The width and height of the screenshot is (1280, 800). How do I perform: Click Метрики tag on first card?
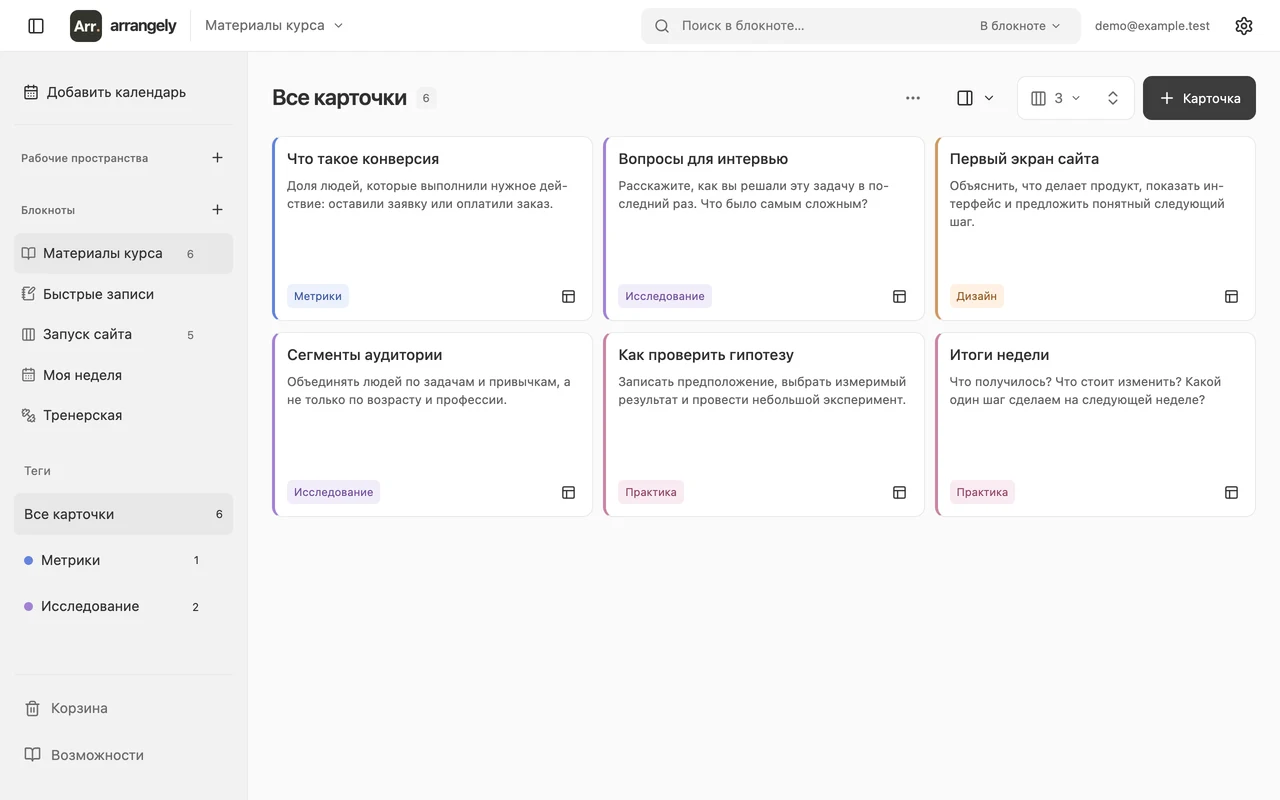point(318,296)
